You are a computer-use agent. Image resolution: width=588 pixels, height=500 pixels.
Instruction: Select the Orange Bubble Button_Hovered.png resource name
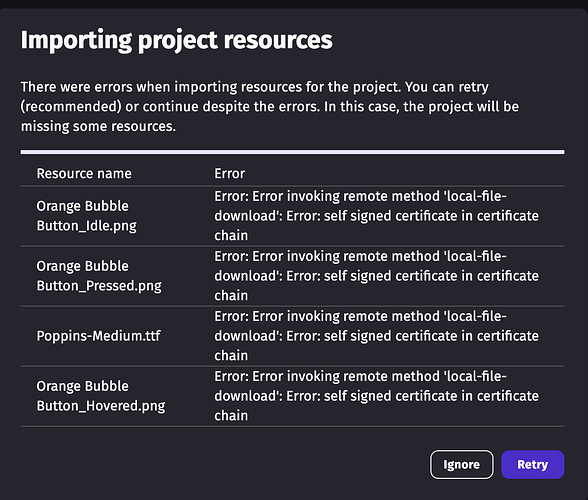point(101,396)
